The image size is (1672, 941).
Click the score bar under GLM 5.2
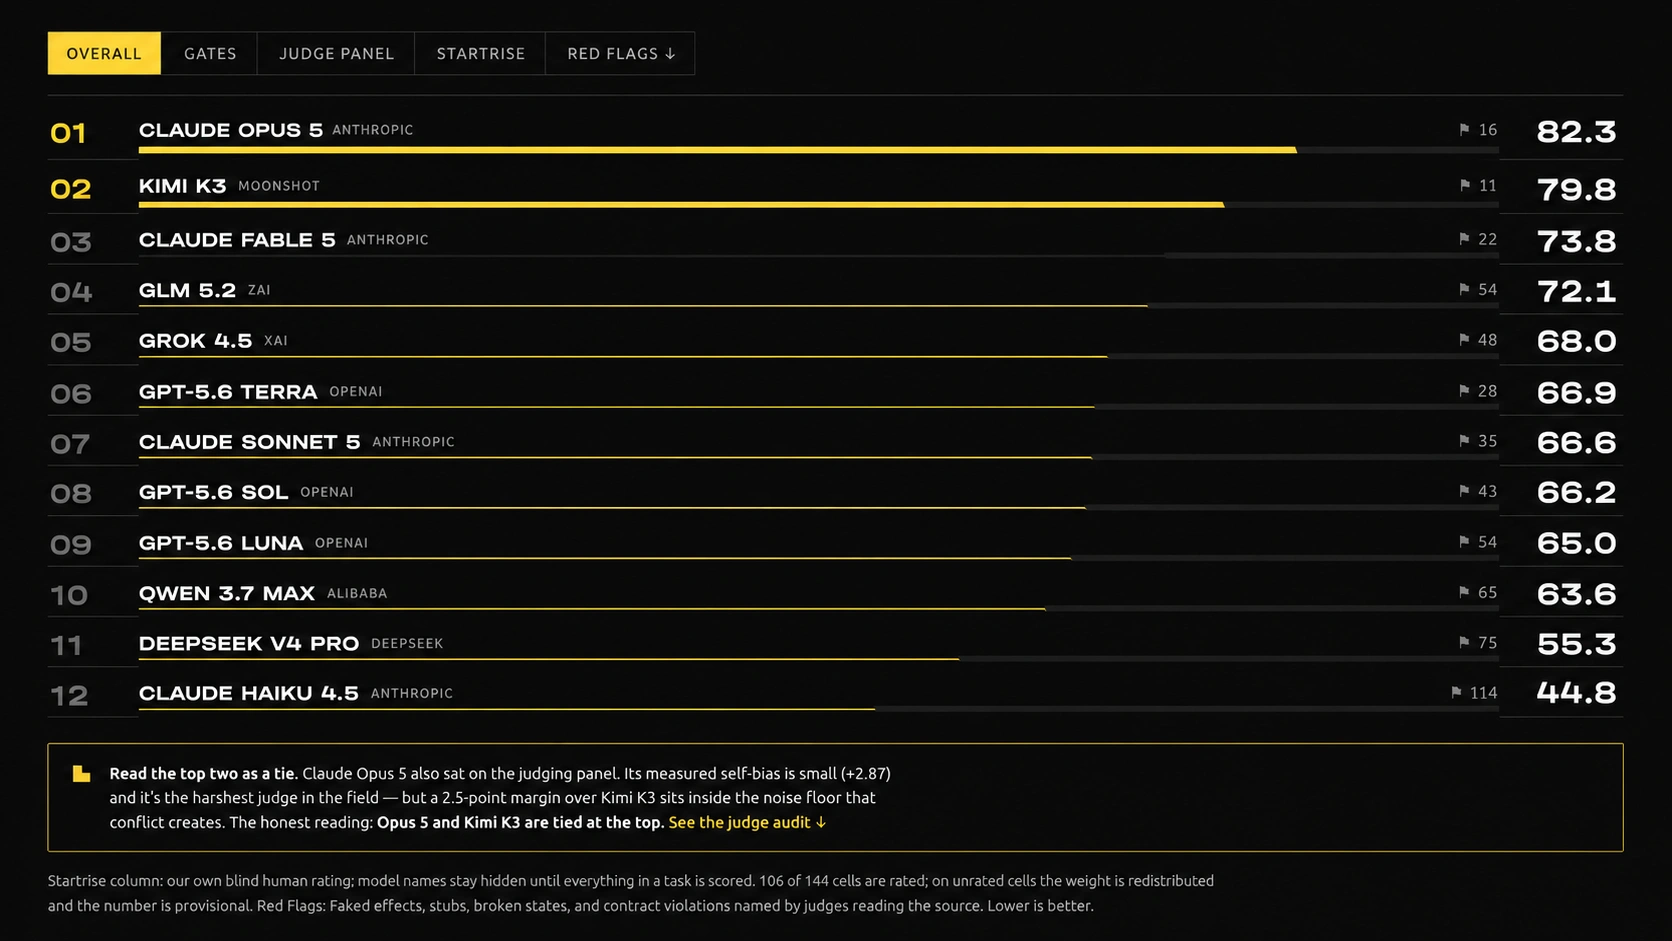[x=818, y=305]
